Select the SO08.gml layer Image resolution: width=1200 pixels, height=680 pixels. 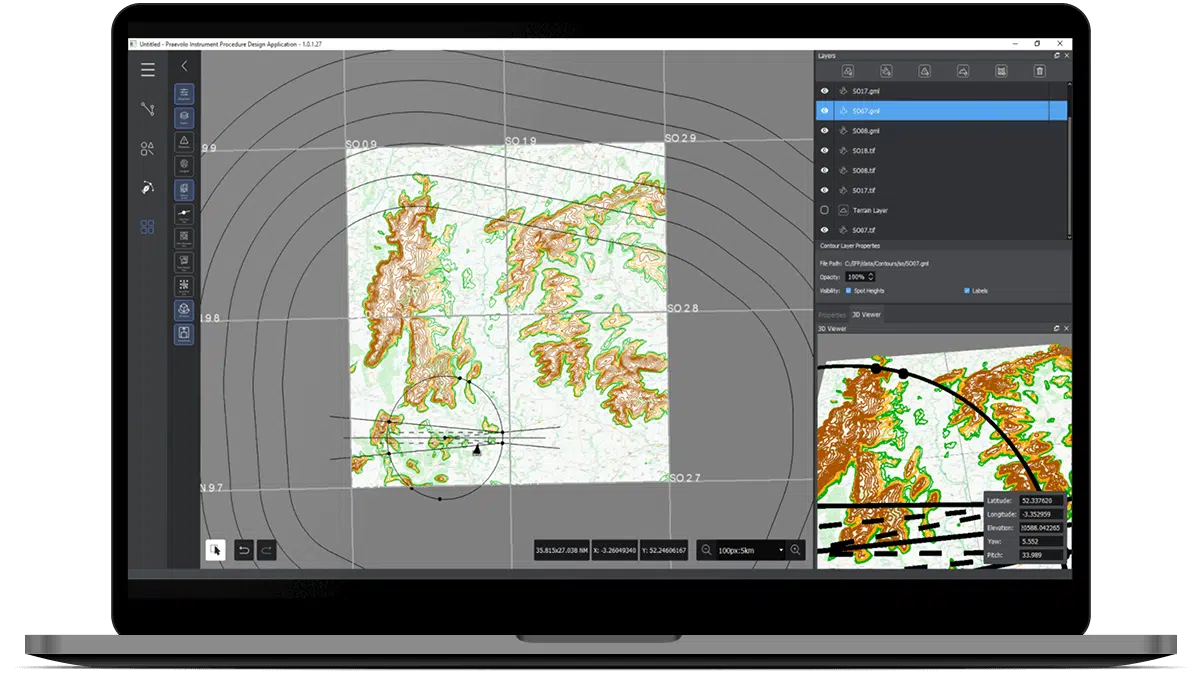click(860, 131)
